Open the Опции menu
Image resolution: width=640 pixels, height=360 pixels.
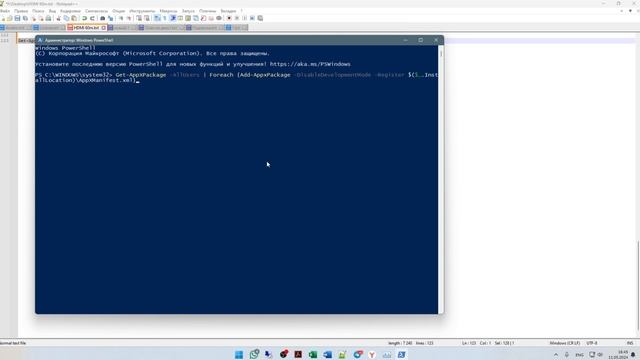(x=118, y=11)
